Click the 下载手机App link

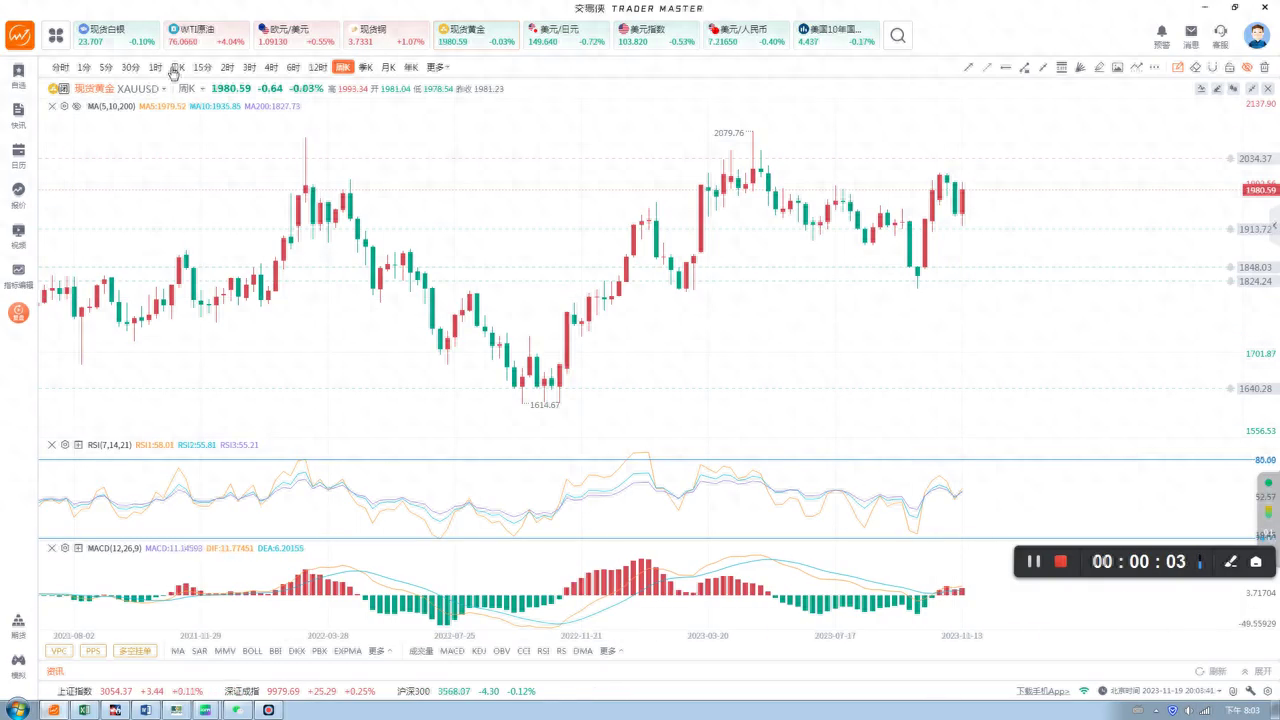pos(1043,691)
